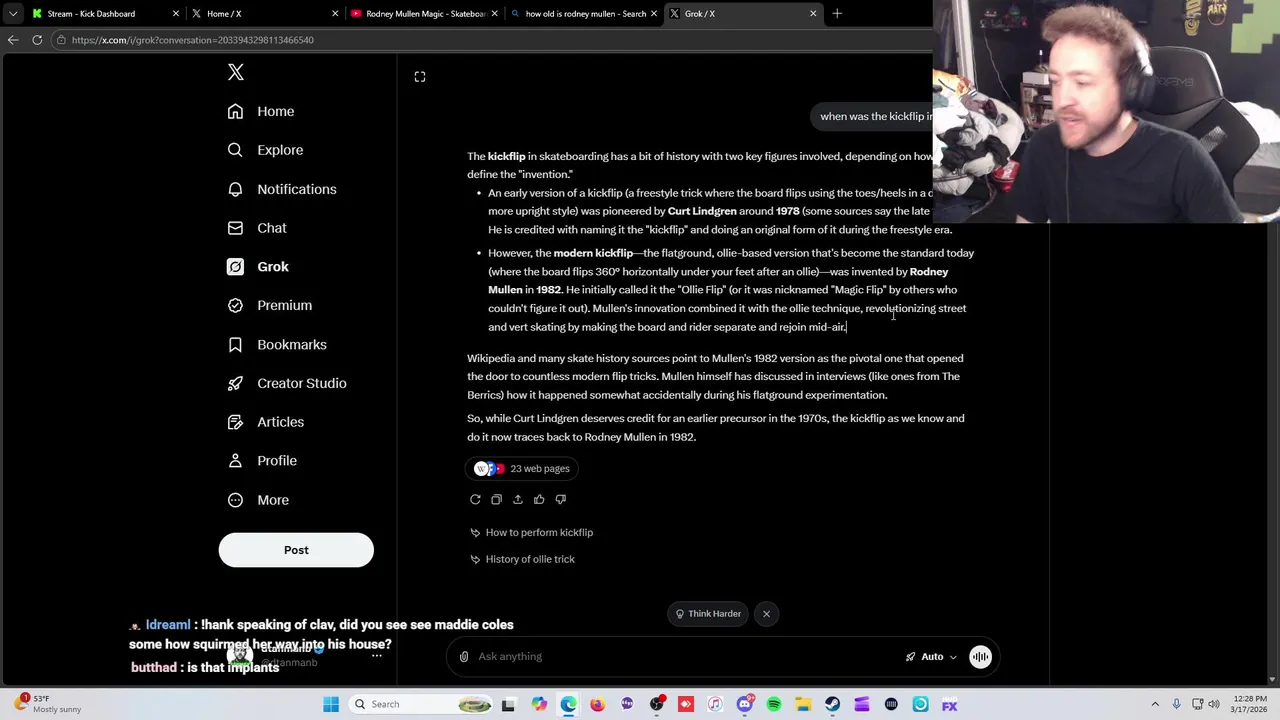Open Creator Studio
Viewport: 1280px width, 720px height.
pos(287,383)
